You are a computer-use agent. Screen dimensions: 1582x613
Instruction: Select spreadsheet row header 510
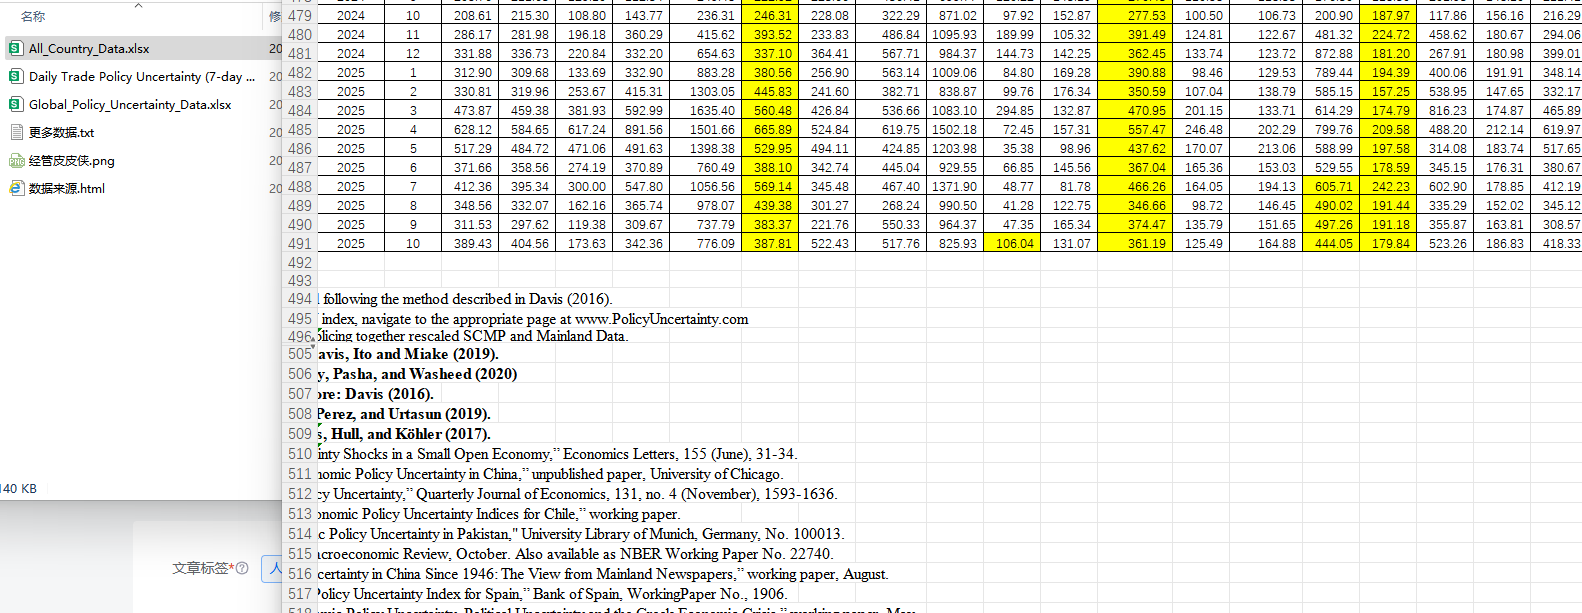click(300, 454)
